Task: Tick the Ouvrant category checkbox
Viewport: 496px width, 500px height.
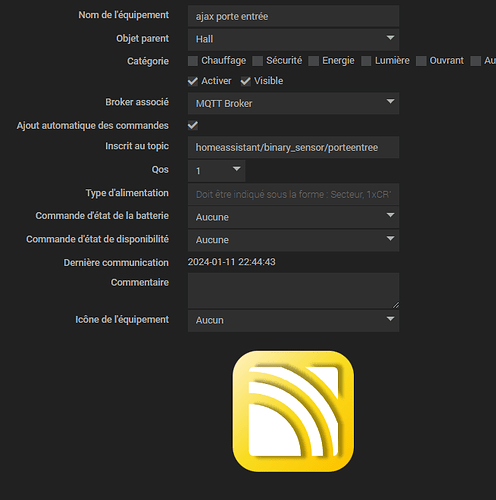Action: (421, 61)
